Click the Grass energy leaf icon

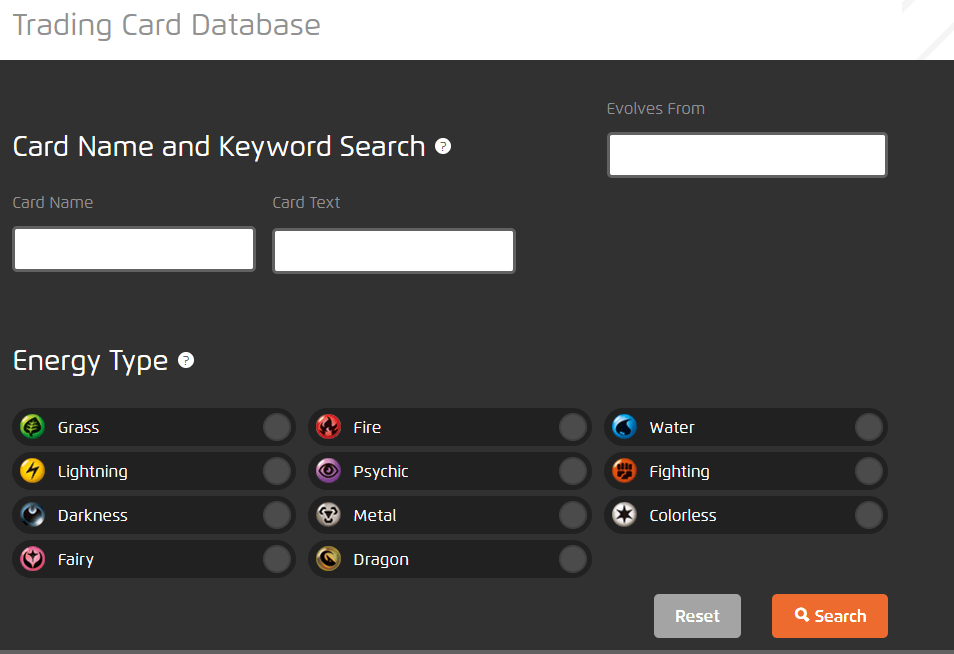(x=32, y=427)
